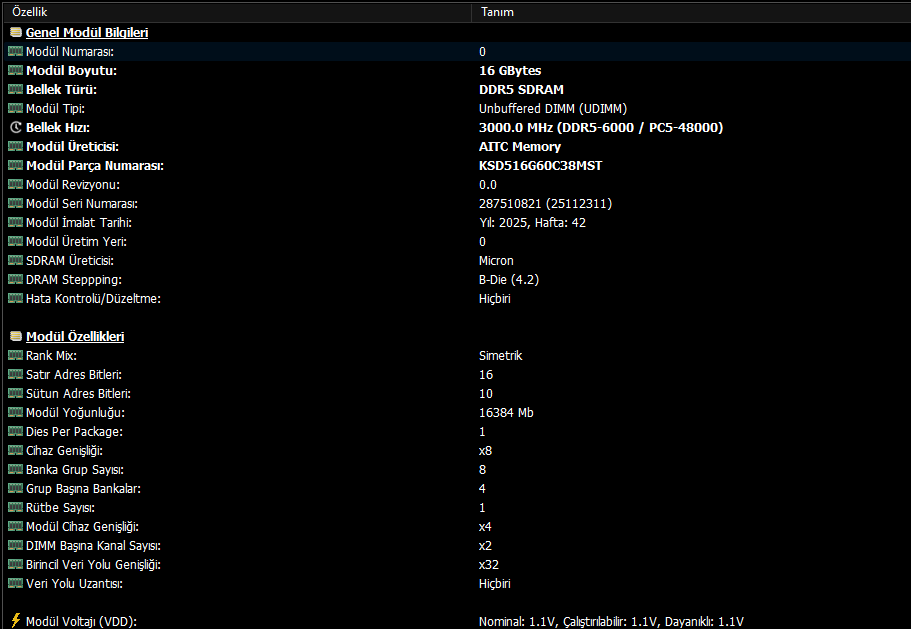This screenshot has width=911, height=629.
Task: Click the x4 Modül Cihaz Genişliği value
Action: [485, 527]
